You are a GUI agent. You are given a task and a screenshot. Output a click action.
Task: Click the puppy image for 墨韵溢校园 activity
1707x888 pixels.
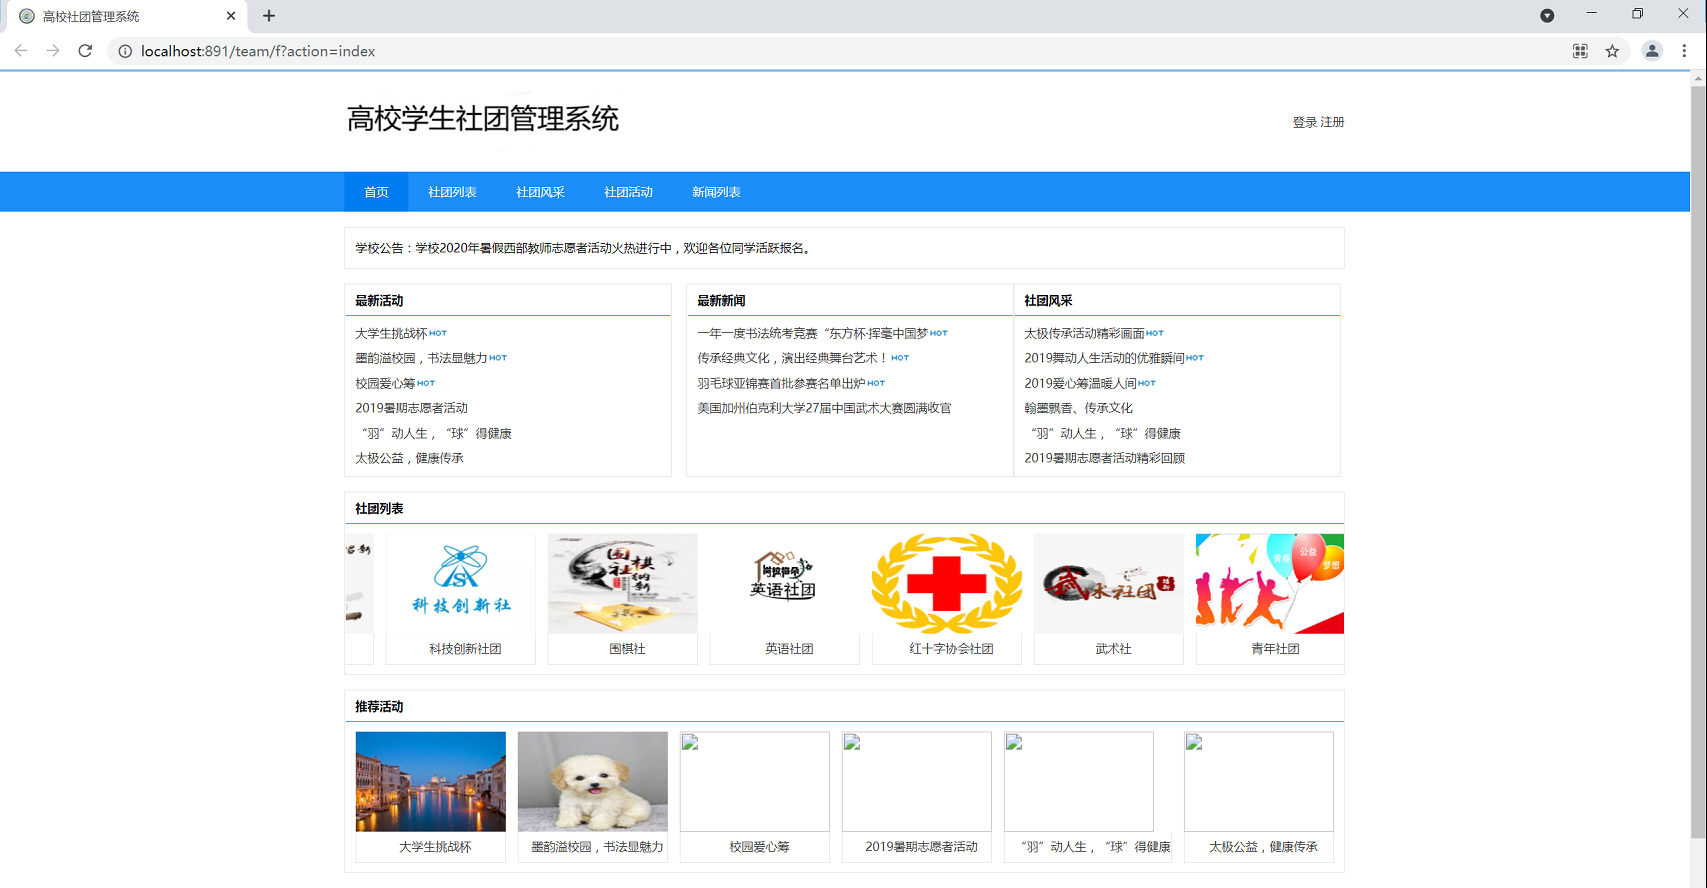[x=592, y=781]
